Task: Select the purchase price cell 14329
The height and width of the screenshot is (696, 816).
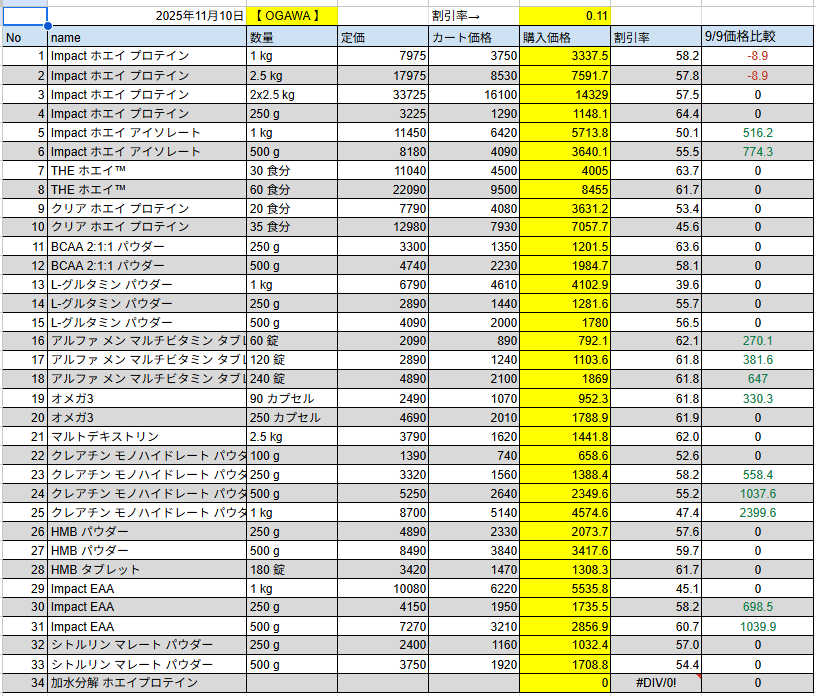Action: (x=565, y=94)
